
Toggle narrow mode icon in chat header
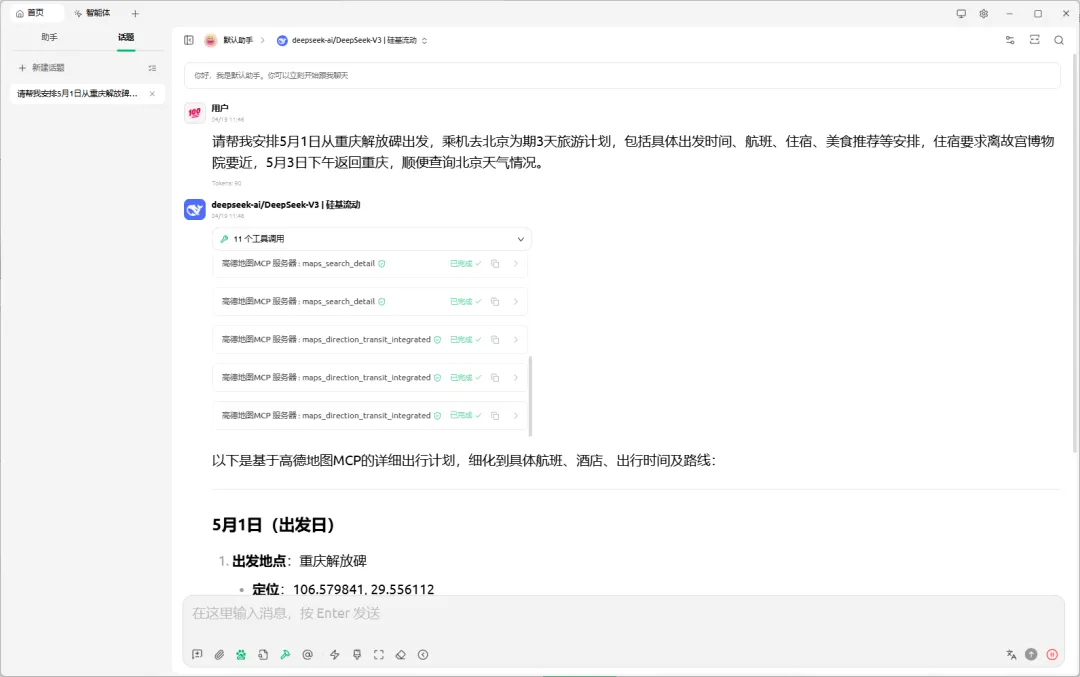point(1035,40)
